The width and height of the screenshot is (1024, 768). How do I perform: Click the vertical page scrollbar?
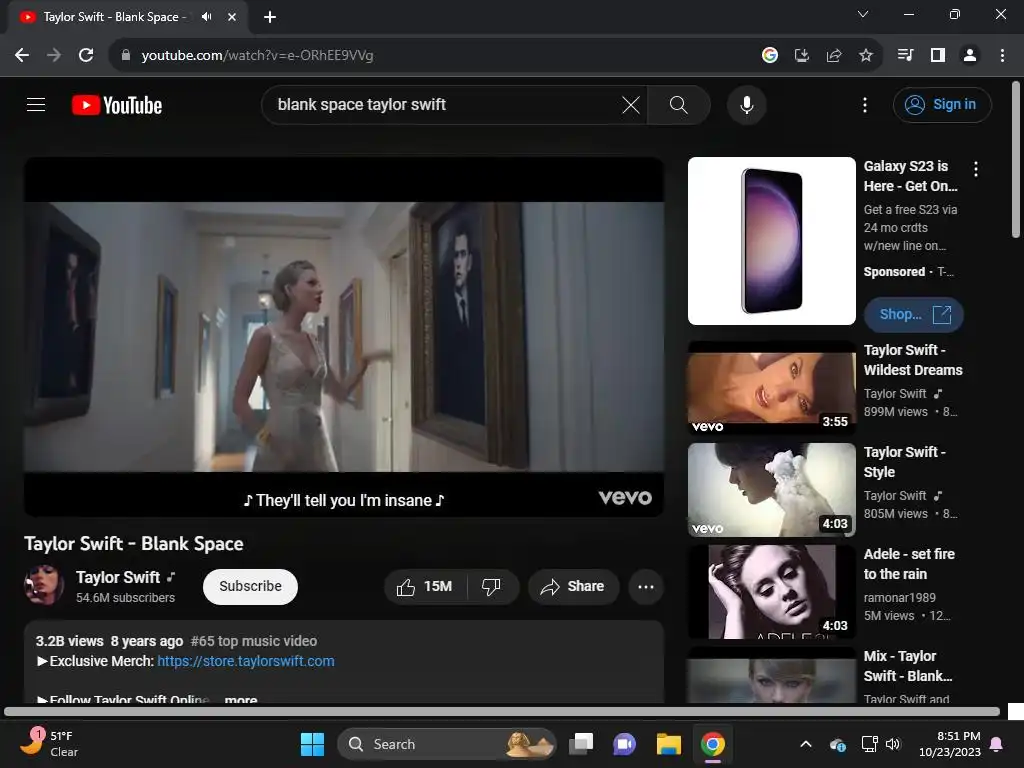(x=1016, y=160)
